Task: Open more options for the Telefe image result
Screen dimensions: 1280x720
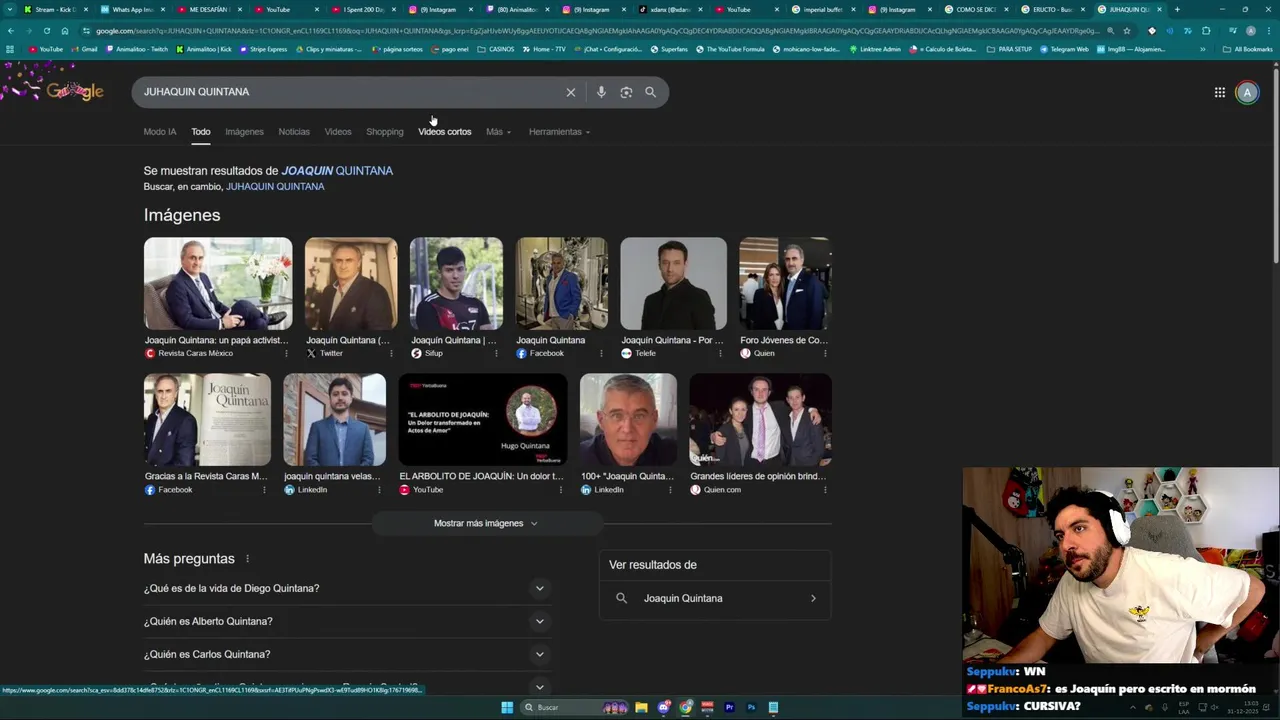Action: (720, 353)
